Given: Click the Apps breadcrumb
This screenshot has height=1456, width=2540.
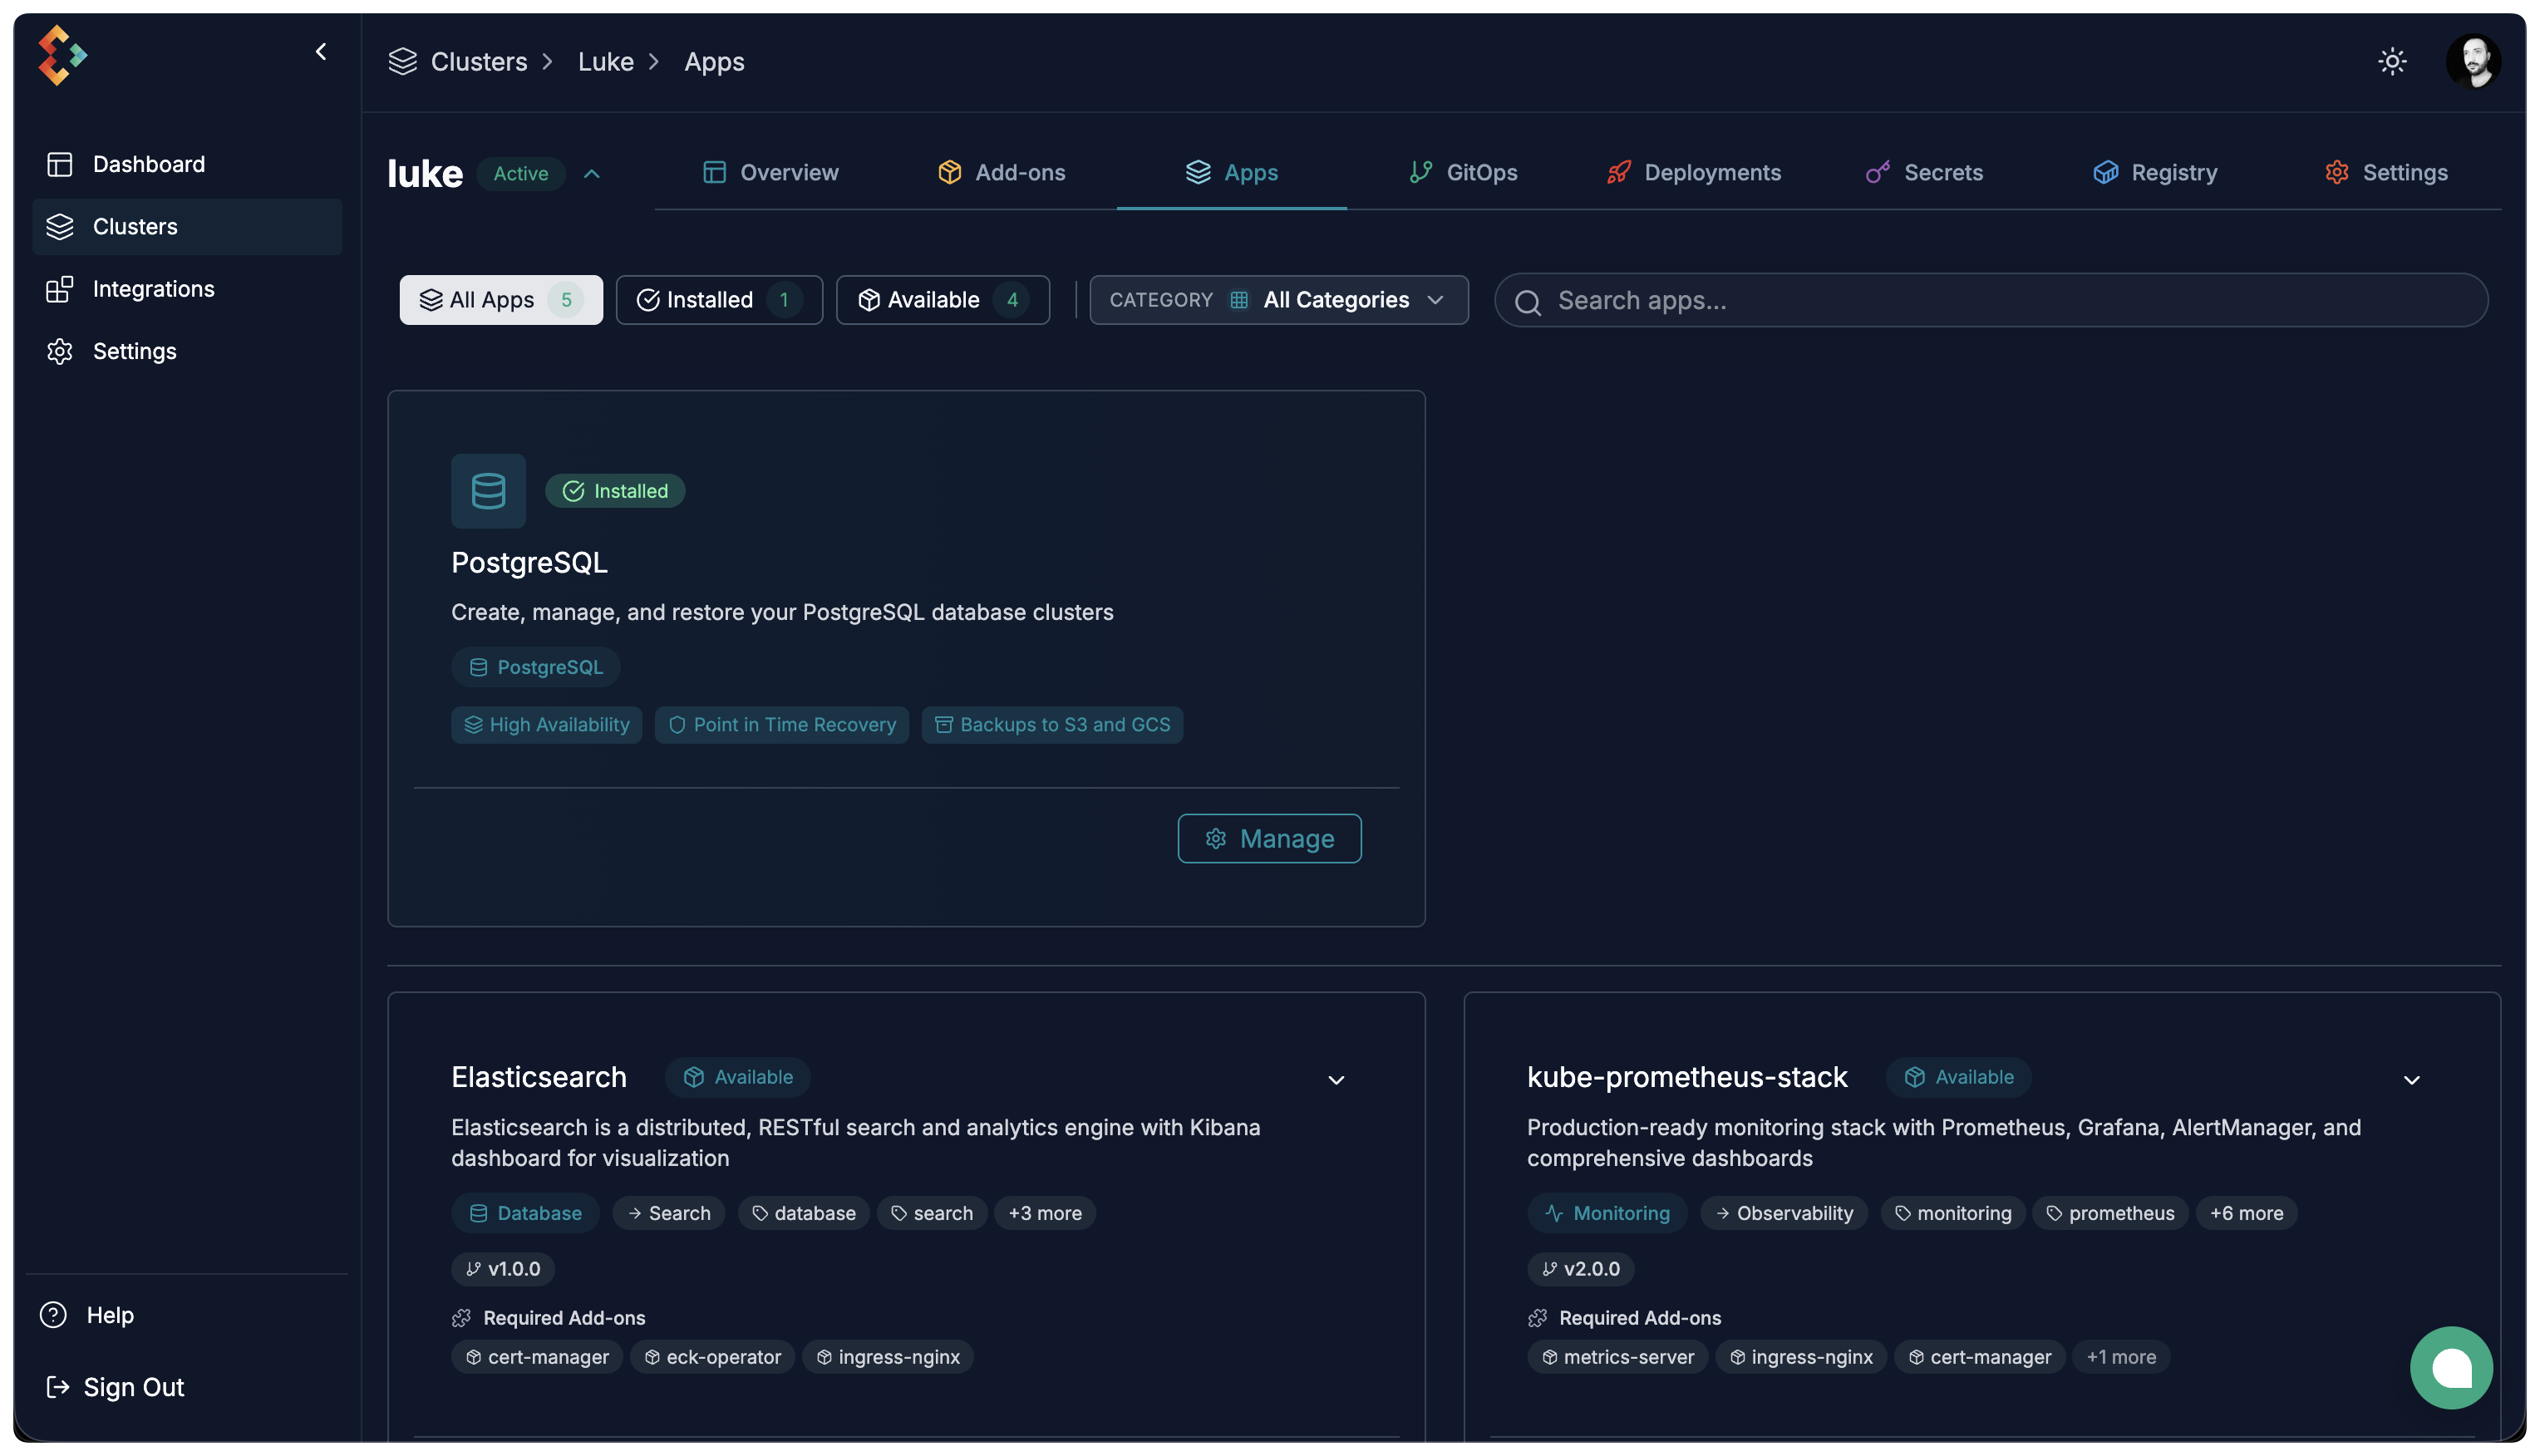Looking at the screenshot, I should (x=714, y=62).
